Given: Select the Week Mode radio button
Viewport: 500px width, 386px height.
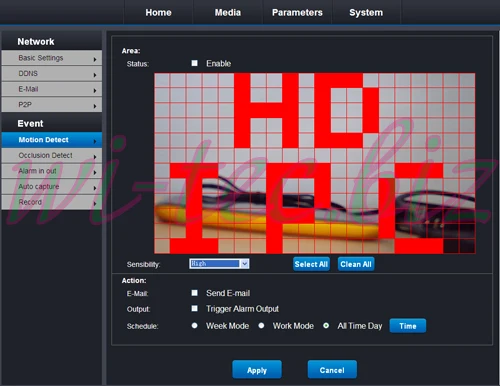Looking at the screenshot, I should (x=195, y=325).
